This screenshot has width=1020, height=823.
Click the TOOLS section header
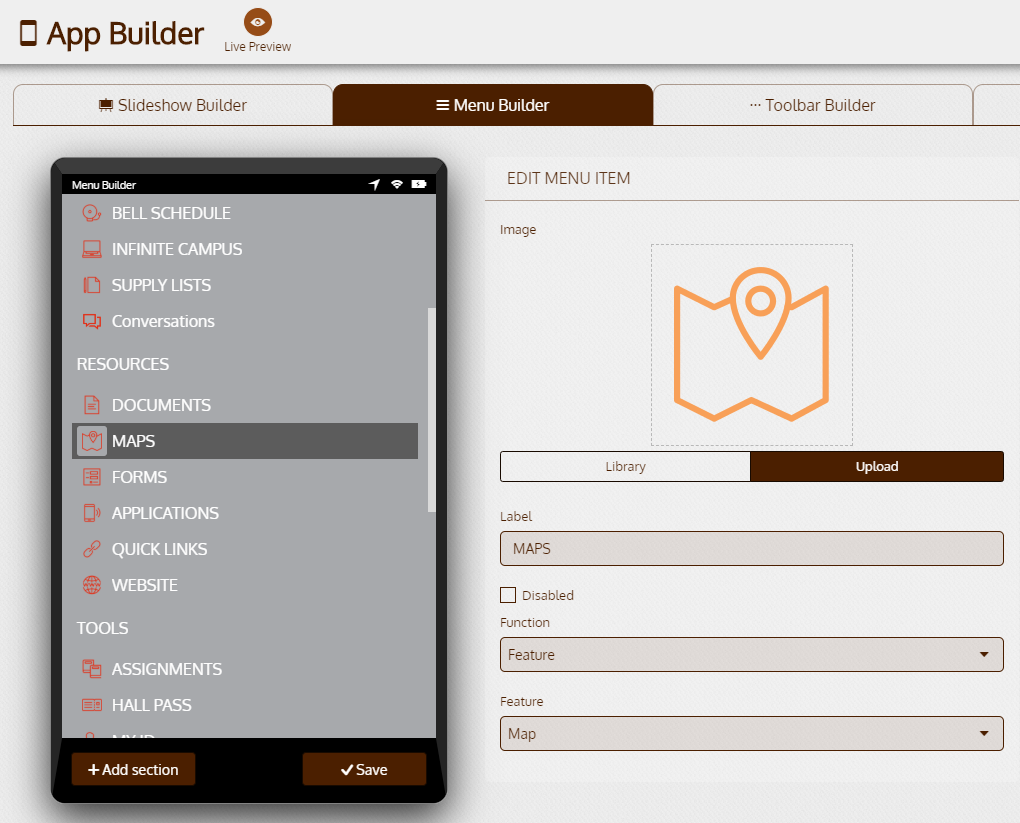103,628
